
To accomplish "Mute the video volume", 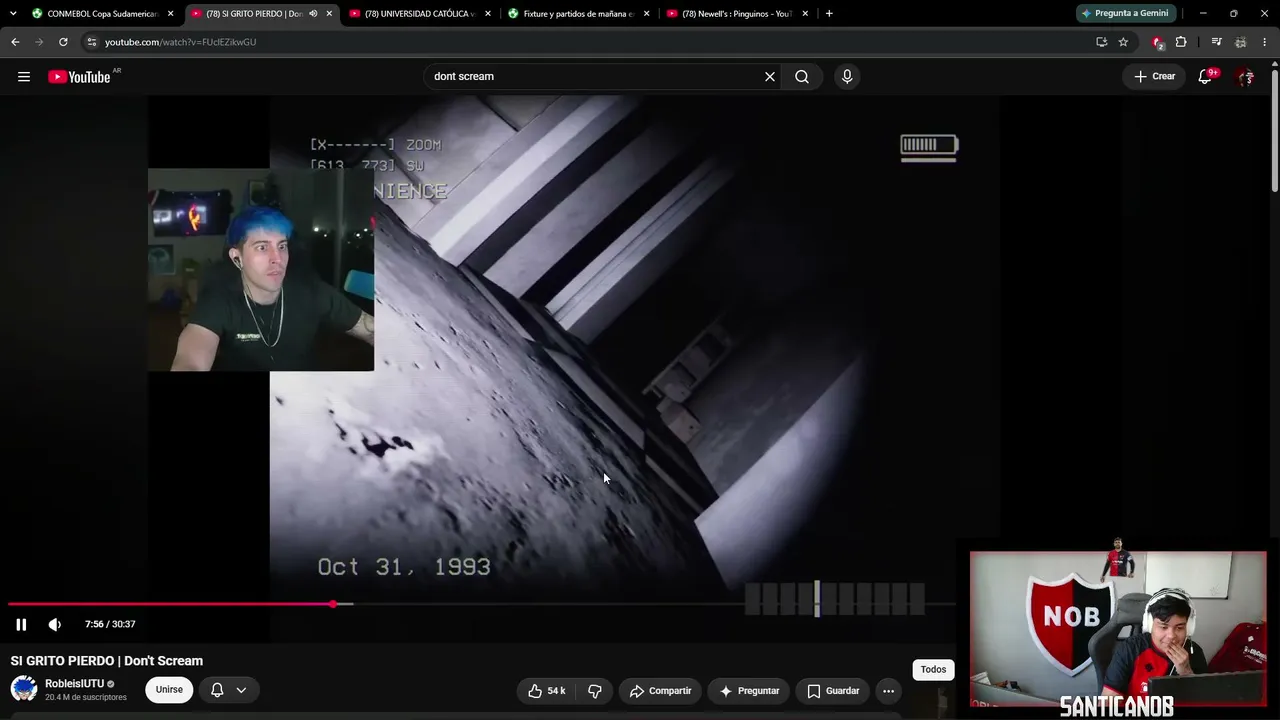I will click(x=55, y=625).
